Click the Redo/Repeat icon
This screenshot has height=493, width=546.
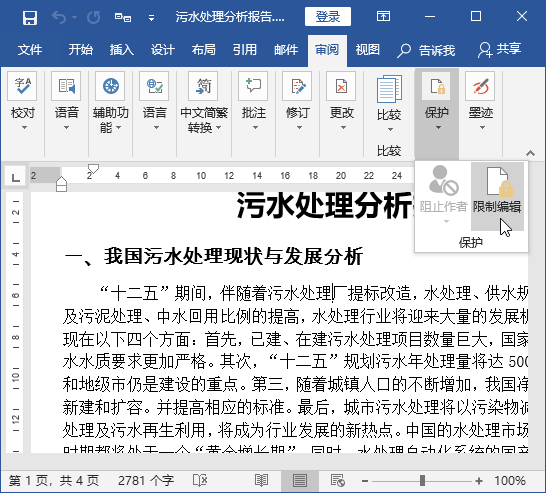click(93, 17)
